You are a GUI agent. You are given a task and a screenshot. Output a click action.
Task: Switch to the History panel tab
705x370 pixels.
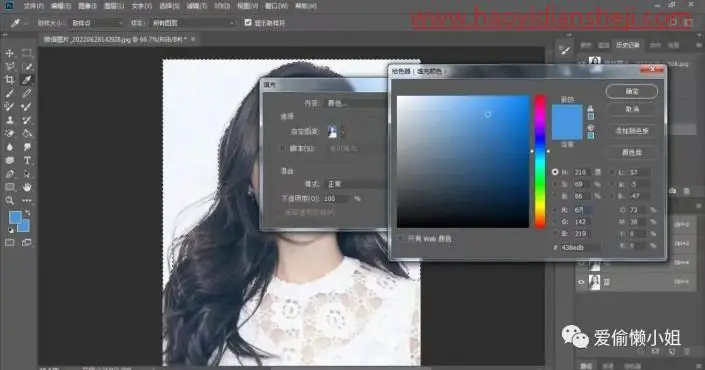628,45
